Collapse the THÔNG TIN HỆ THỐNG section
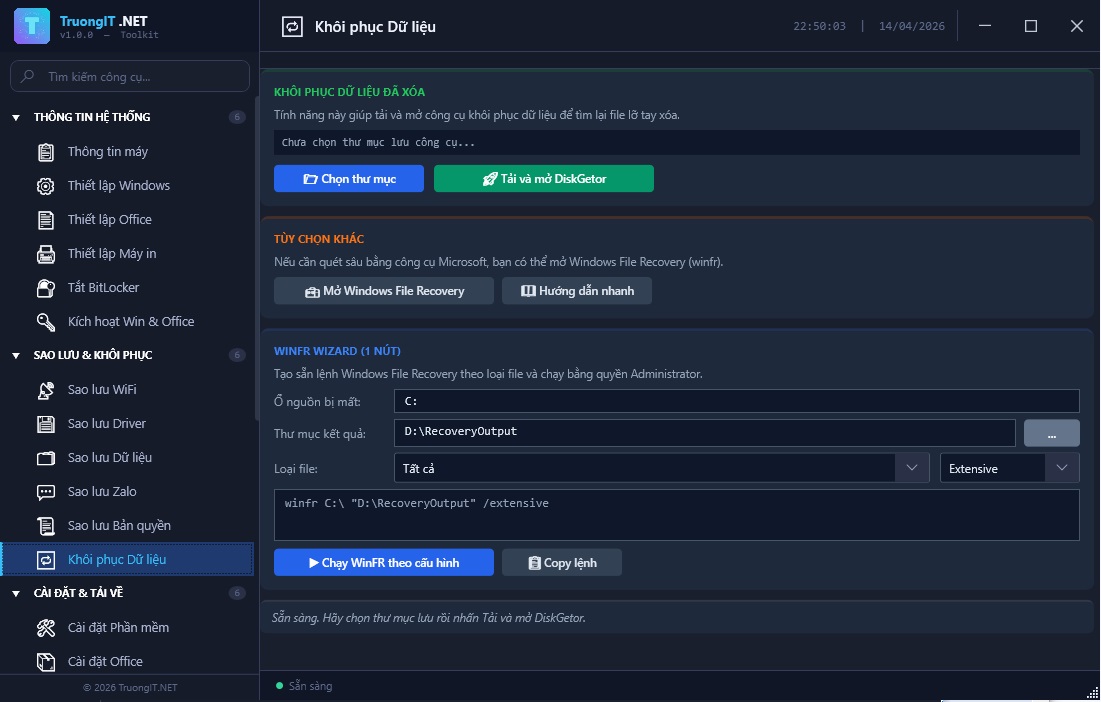Image resolution: width=1101 pixels, height=702 pixels. click(16, 118)
